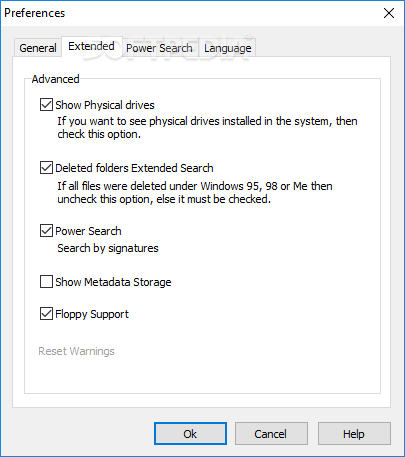Click the physical drives description text
The width and height of the screenshot is (405, 457).
point(207,128)
